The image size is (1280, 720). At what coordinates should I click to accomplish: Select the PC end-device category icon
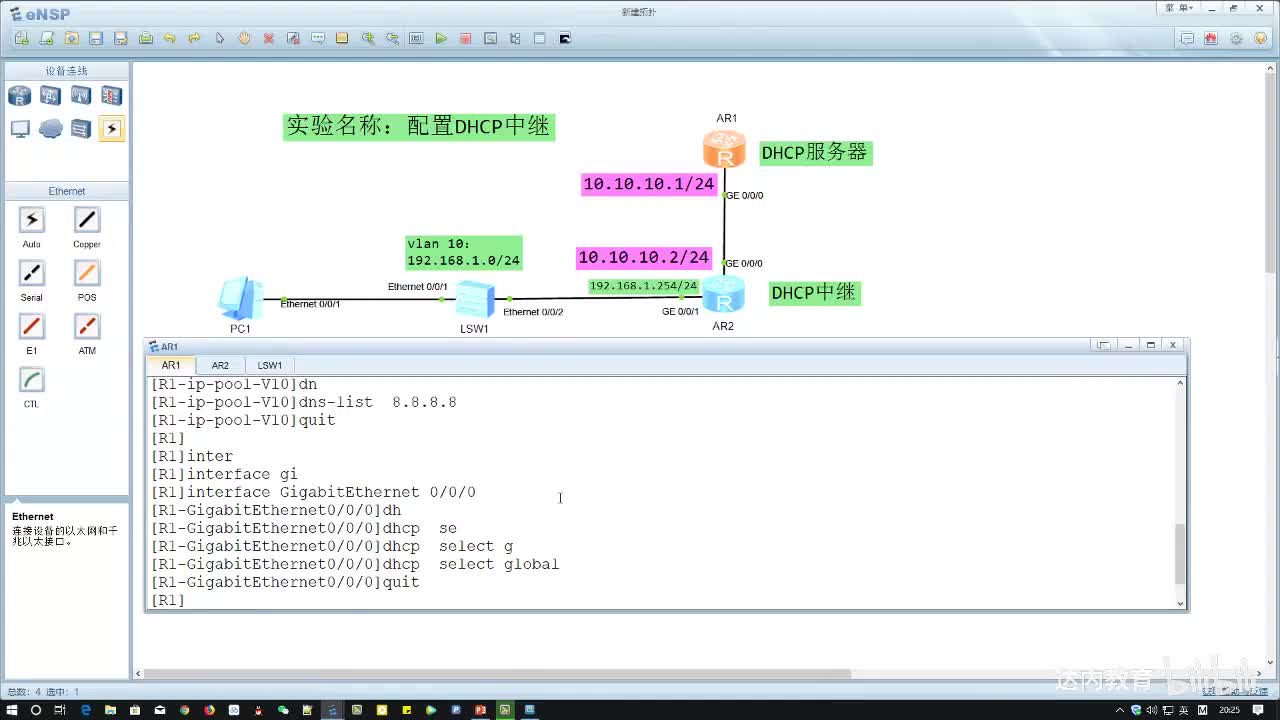tap(20, 129)
